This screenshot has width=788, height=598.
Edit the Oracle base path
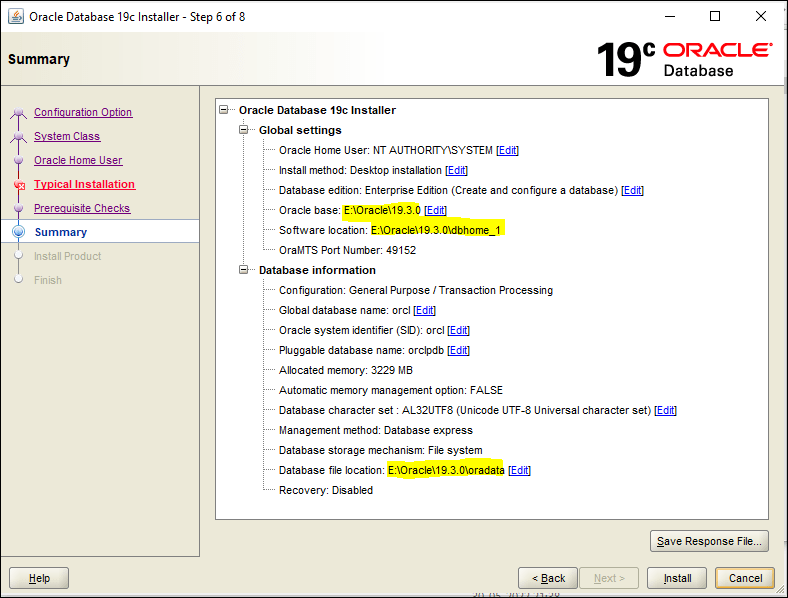tap(435, 211)
